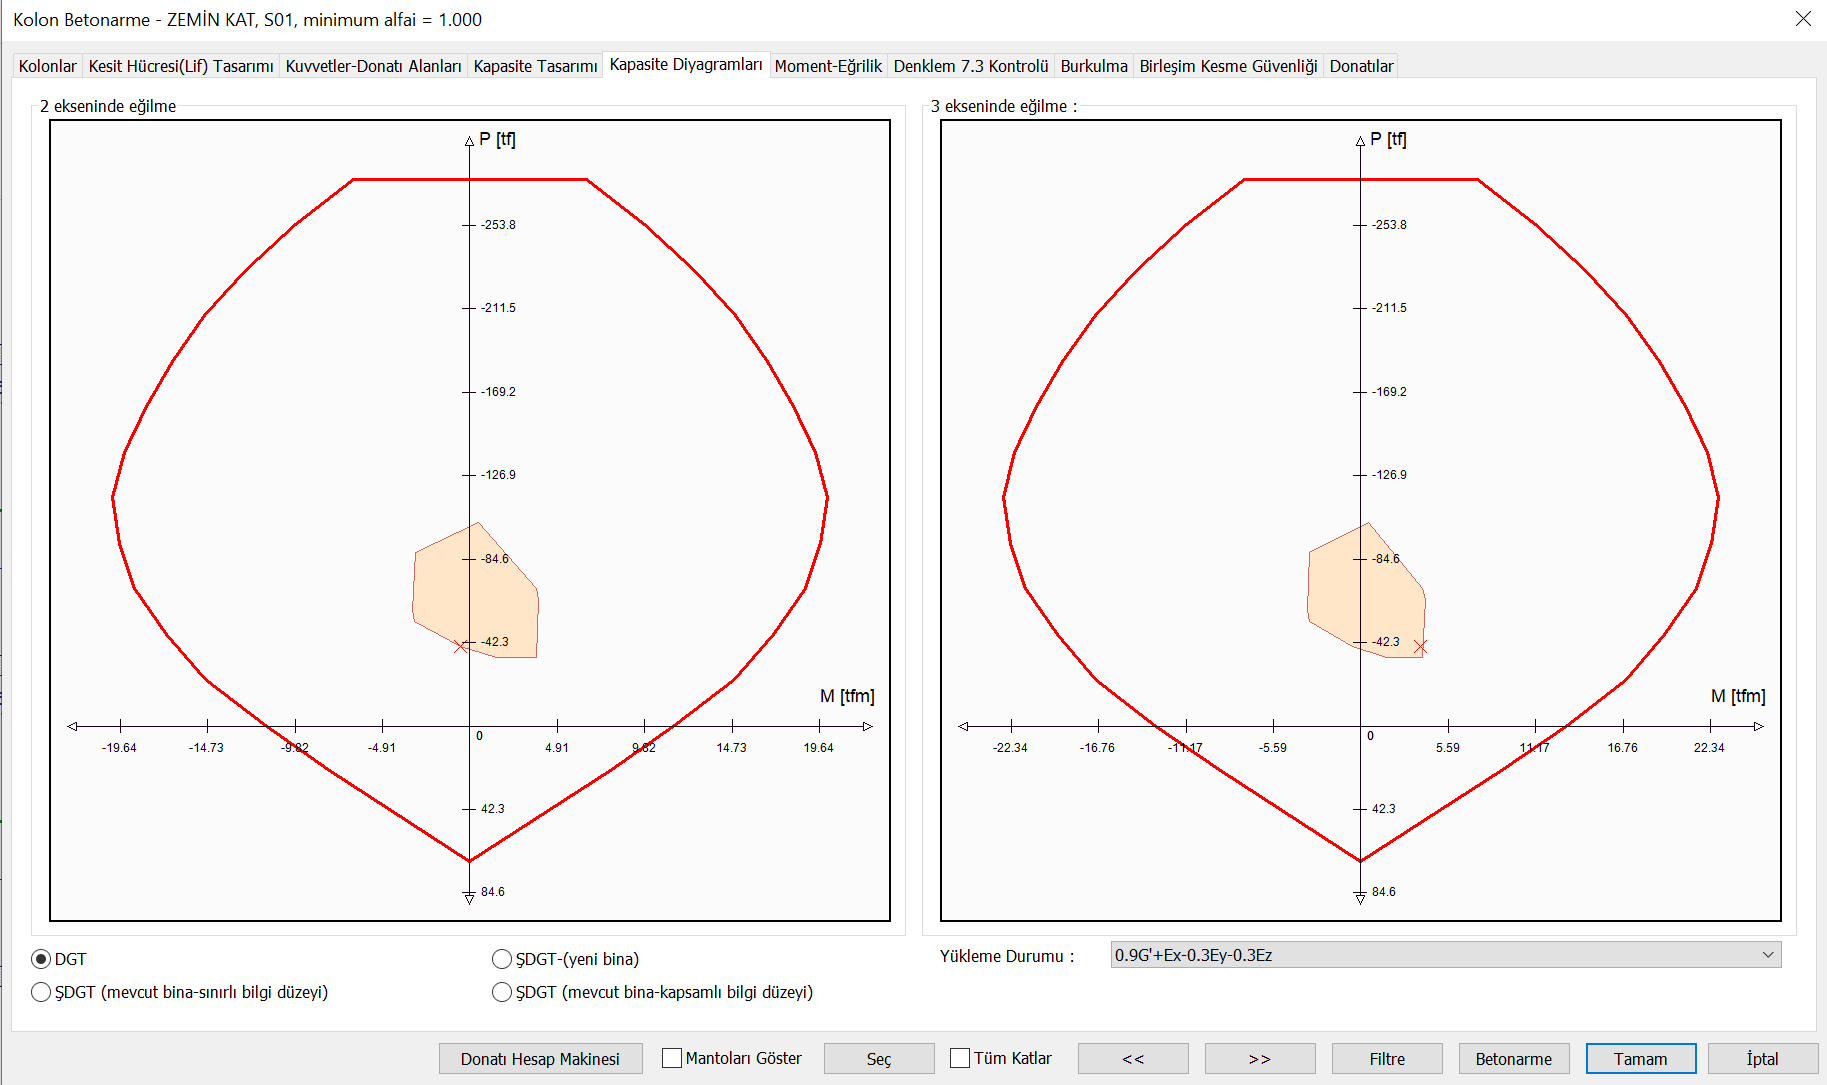Switch to the Kolonlar tab
The height and width of the screenshot is (1085, 1827).
tap(46, 65)
